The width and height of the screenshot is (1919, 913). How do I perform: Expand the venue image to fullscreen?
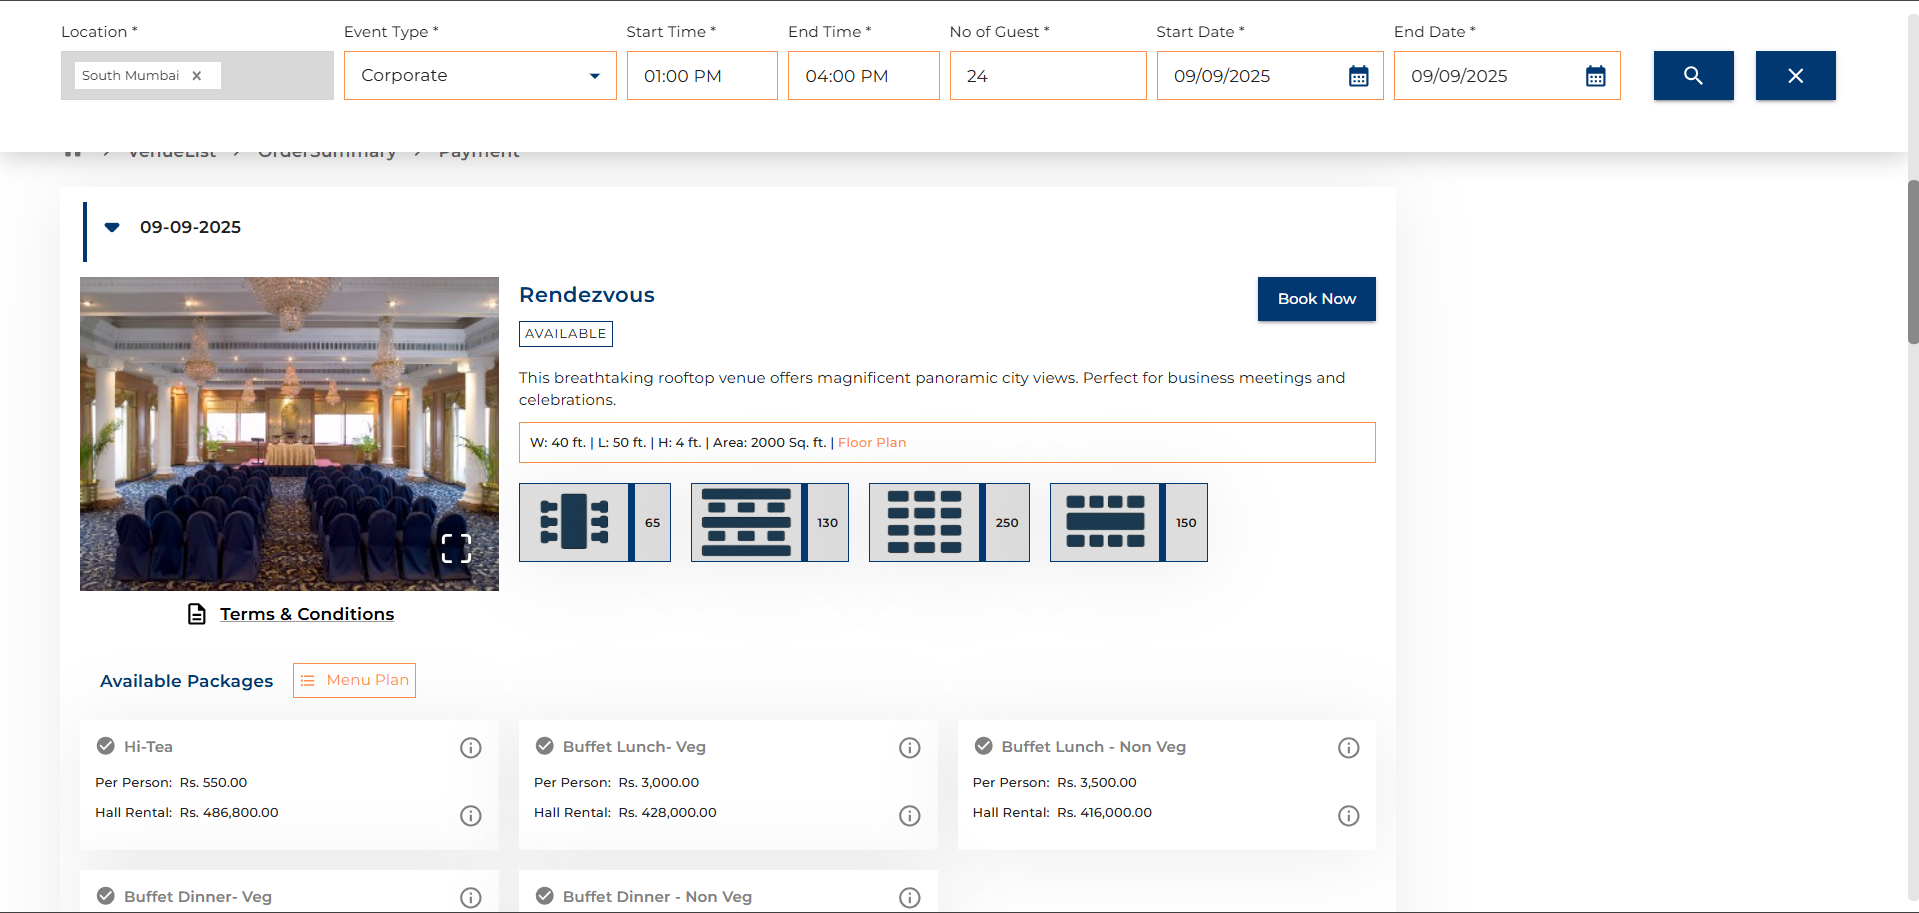tap(456, 548)
